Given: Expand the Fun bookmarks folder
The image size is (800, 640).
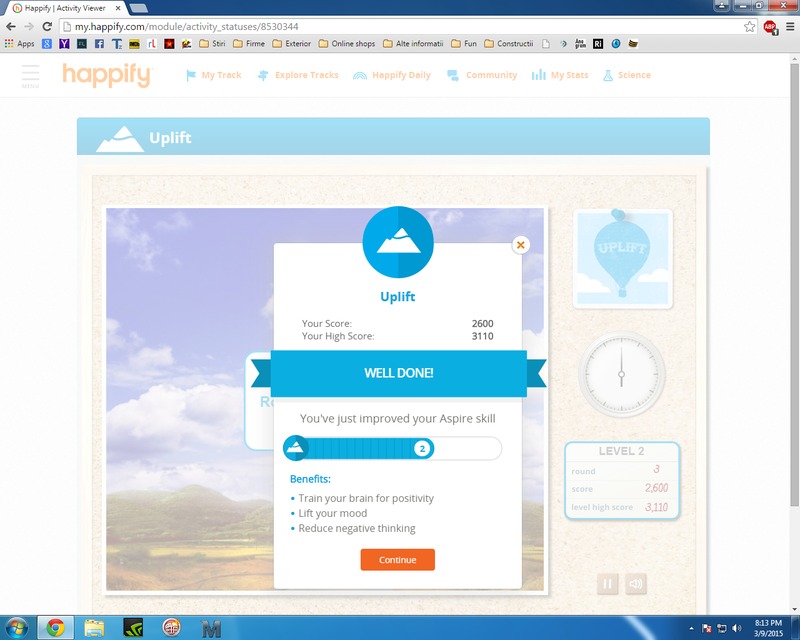Looking at the screenshot, I should coord(464,44).
